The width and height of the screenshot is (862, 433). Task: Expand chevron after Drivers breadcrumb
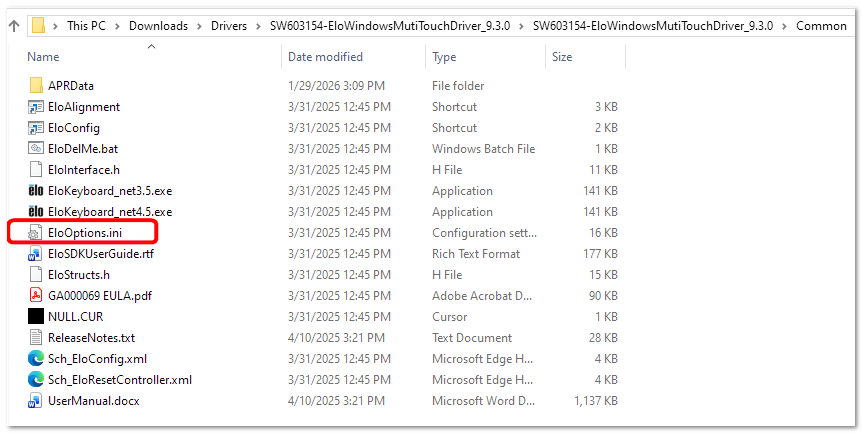[258, 26]
